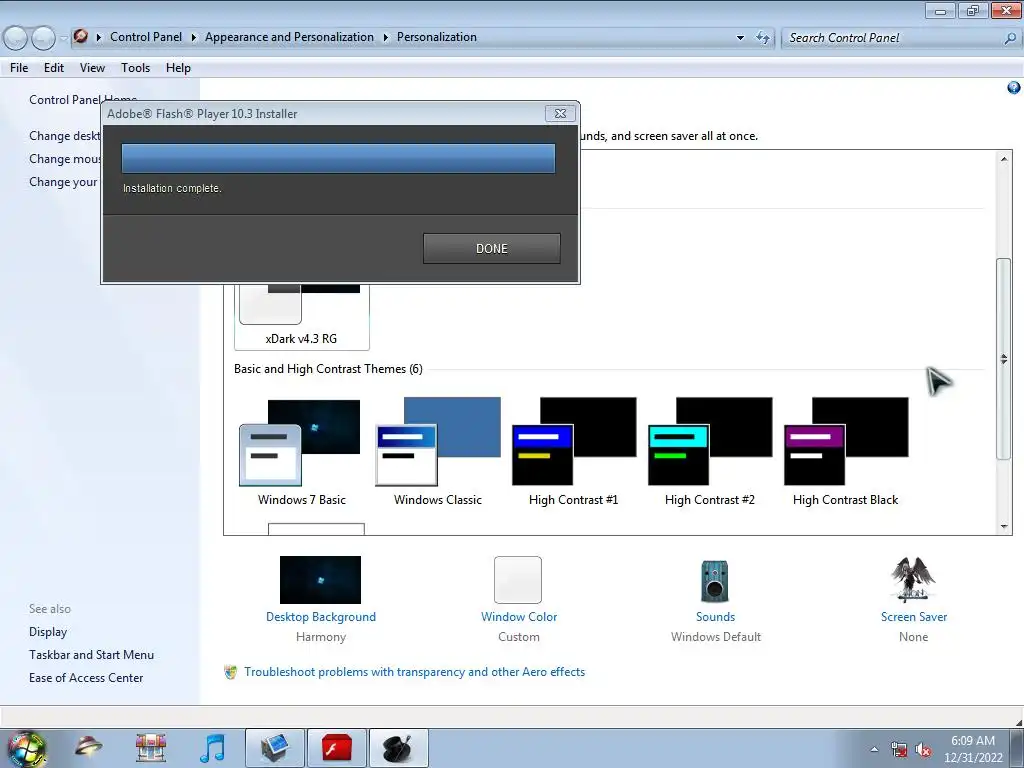
Task: Click the Desktop Background link
Action: [x=321, y=616]
